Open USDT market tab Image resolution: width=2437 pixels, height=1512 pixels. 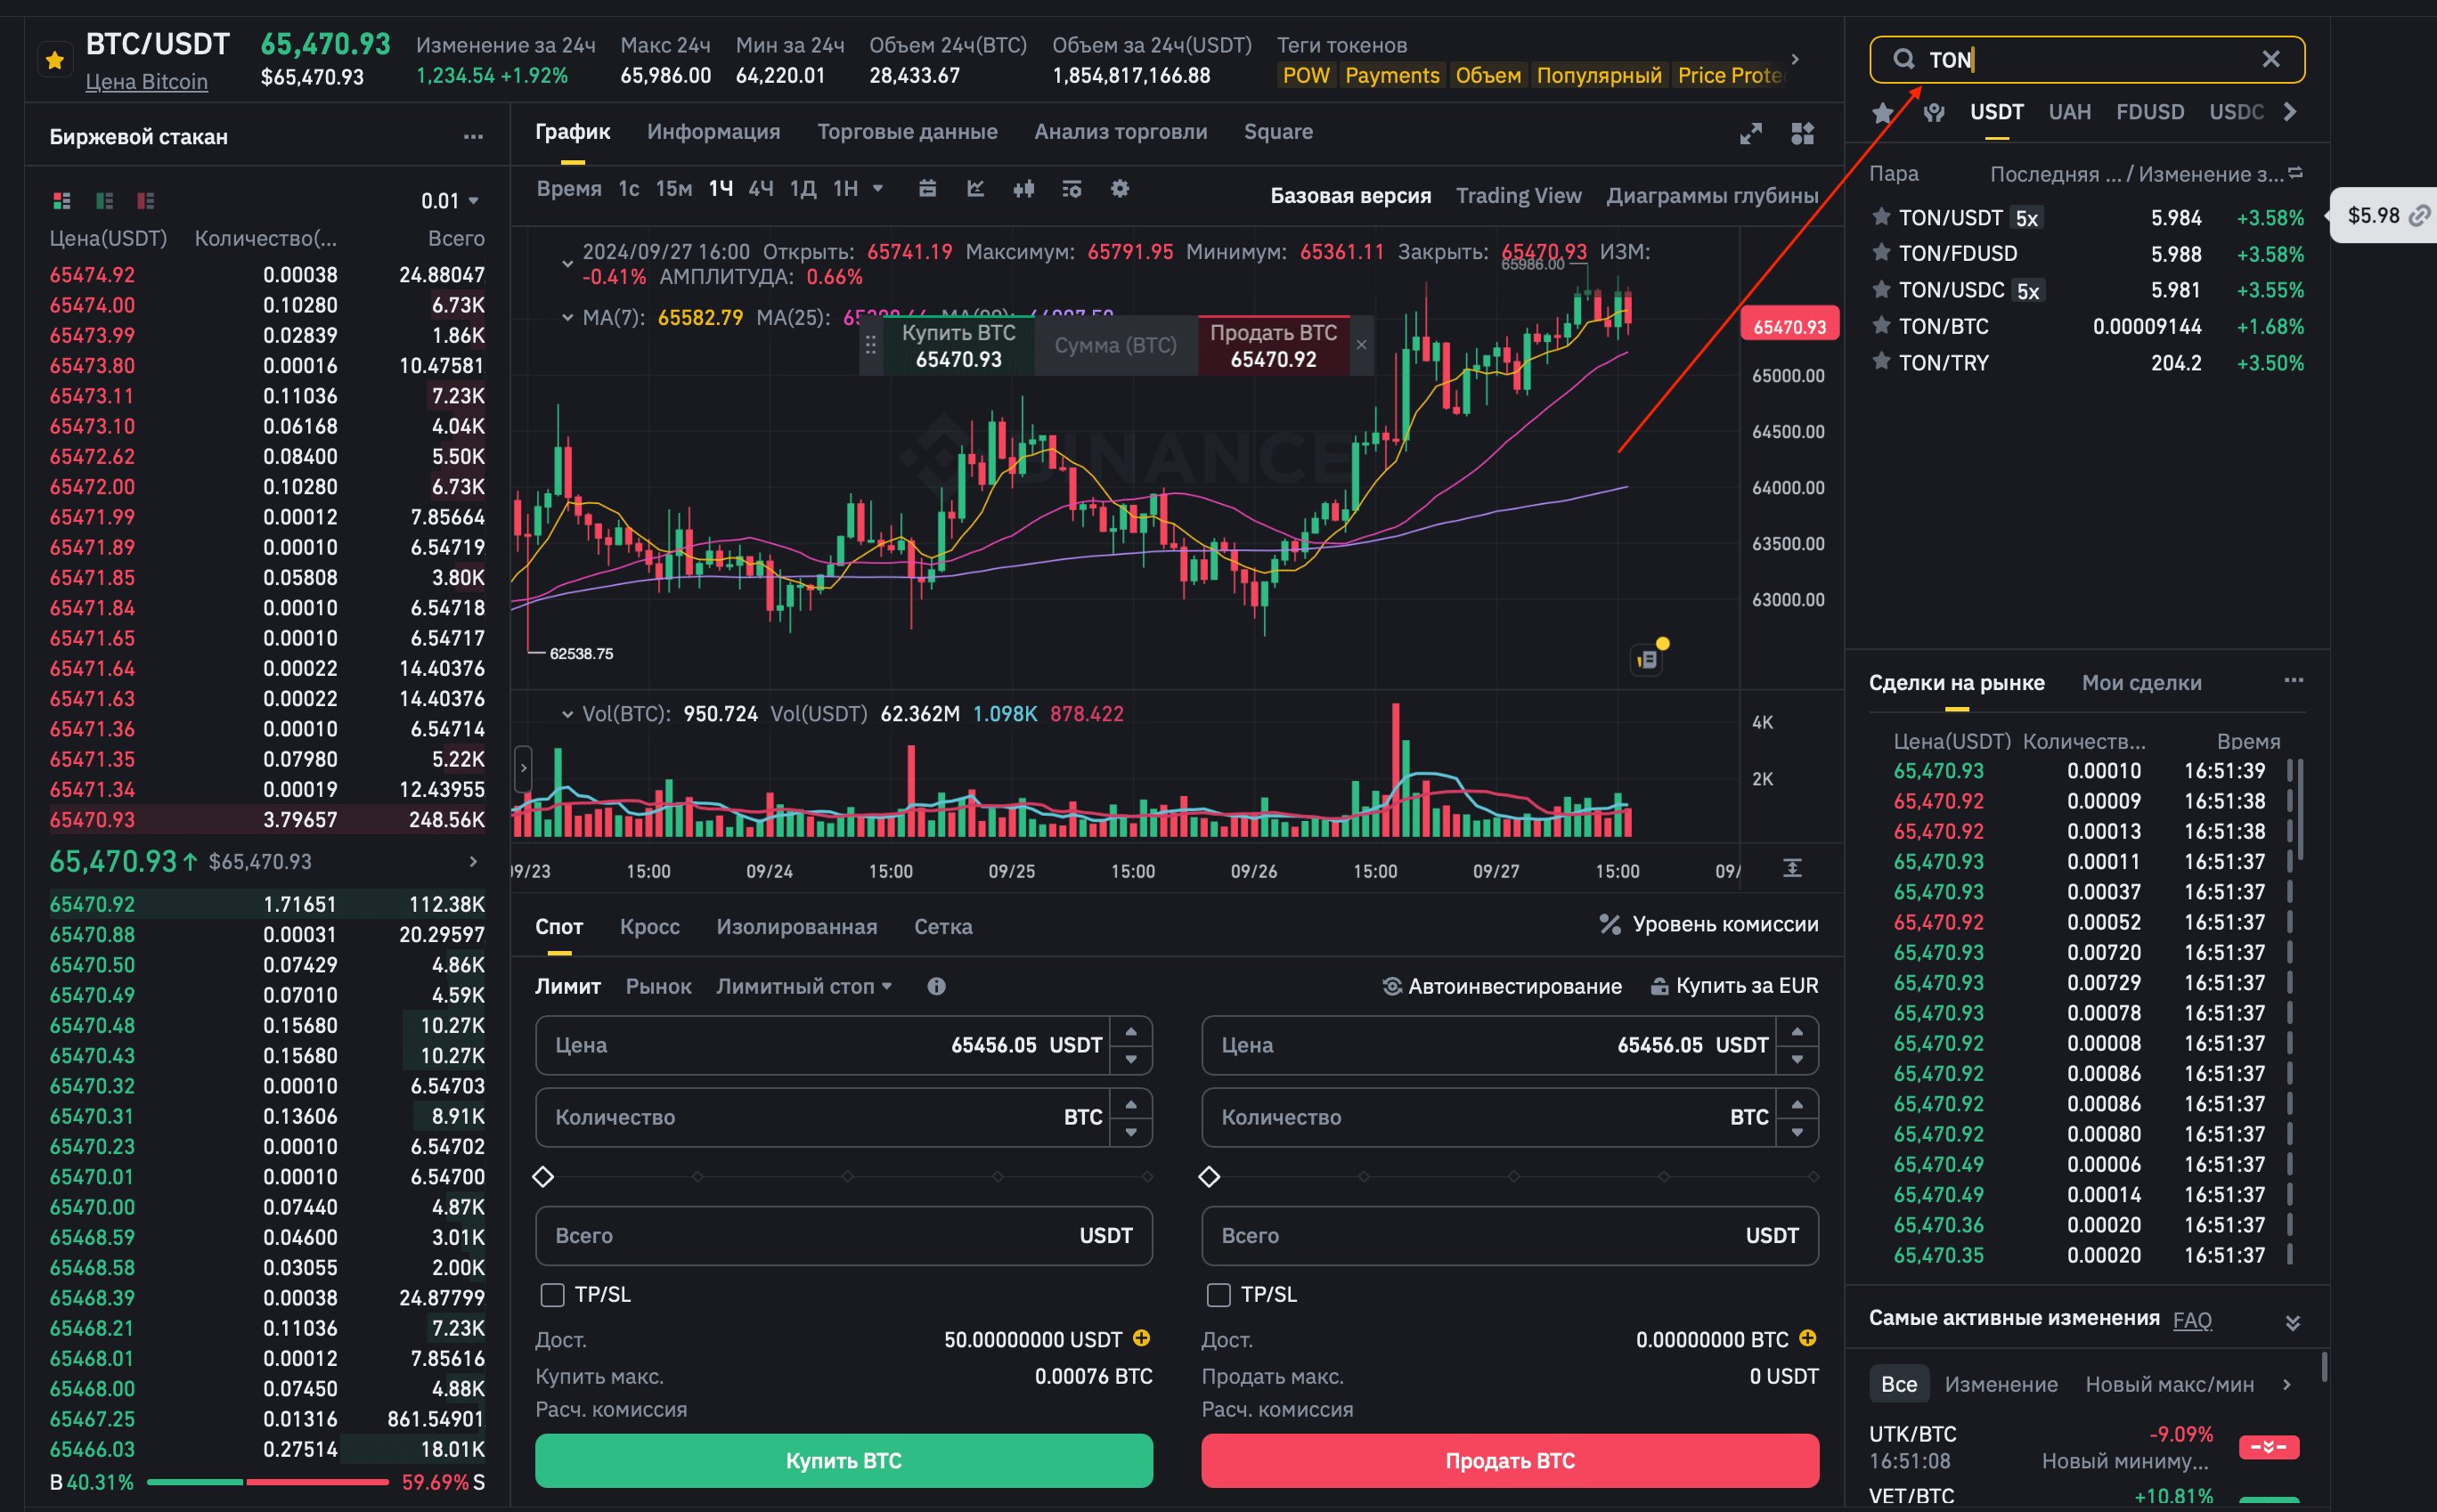pyautogui.click(x=1996, y=112)
